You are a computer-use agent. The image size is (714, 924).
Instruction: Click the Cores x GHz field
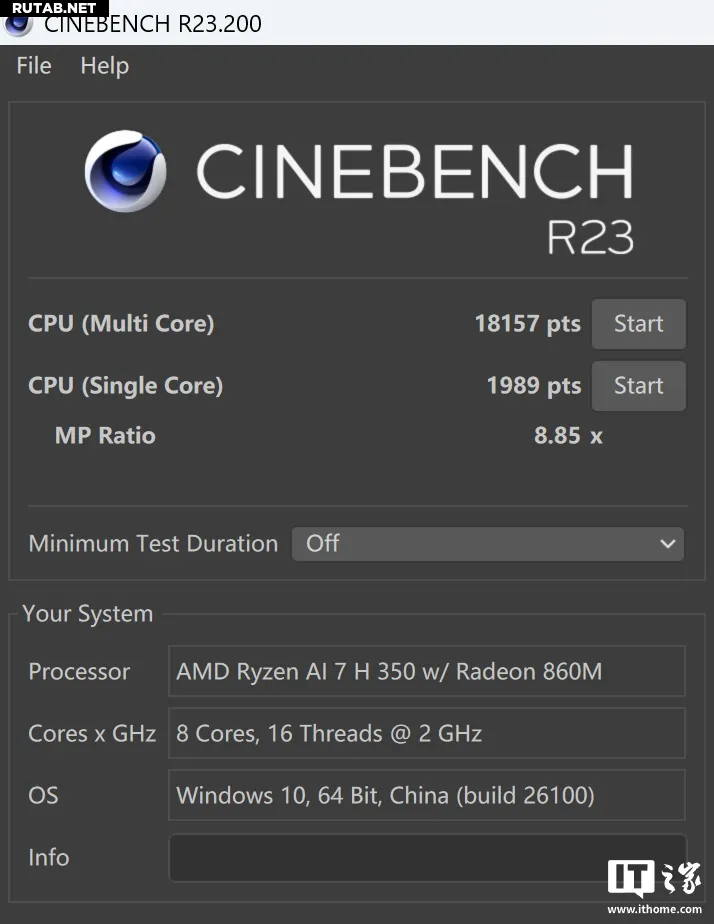click(427, 733)
